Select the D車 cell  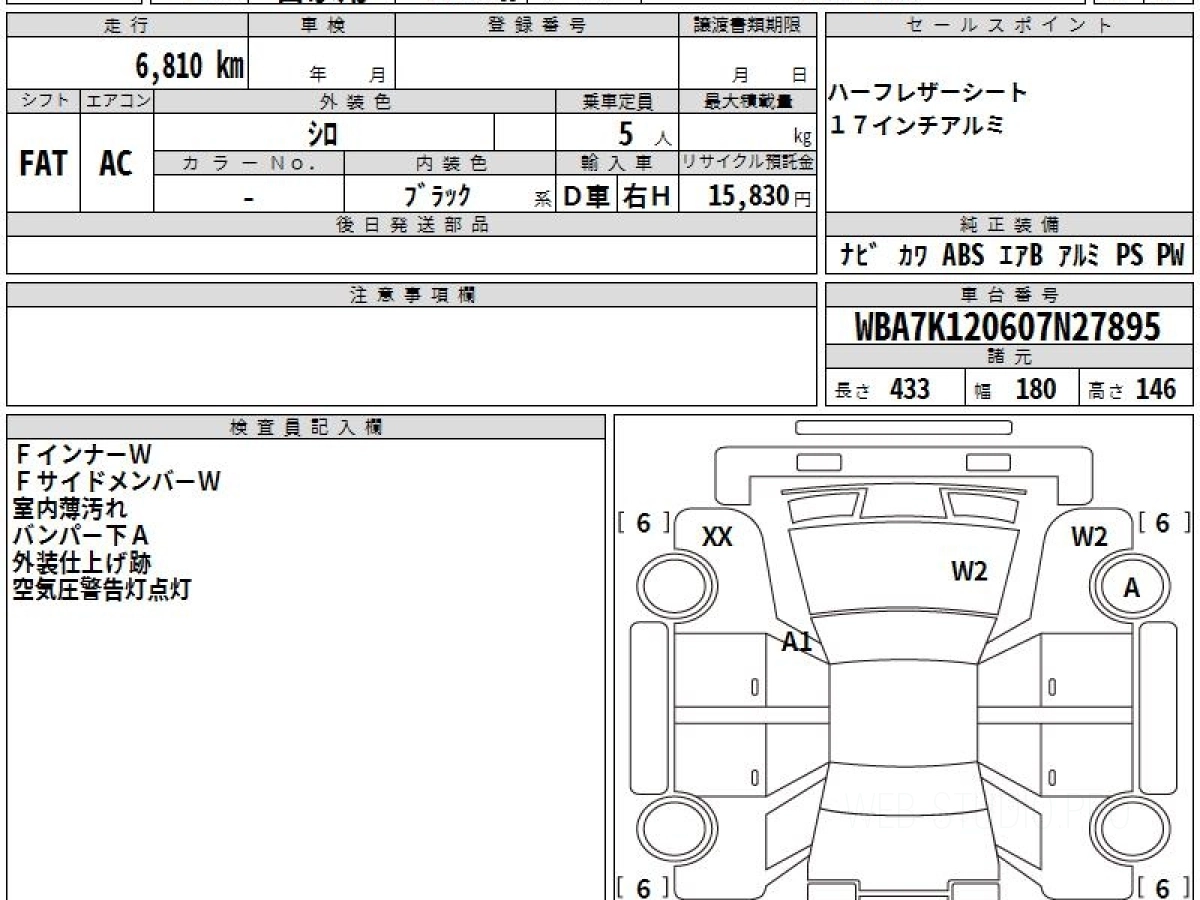[x=587, y=196]
